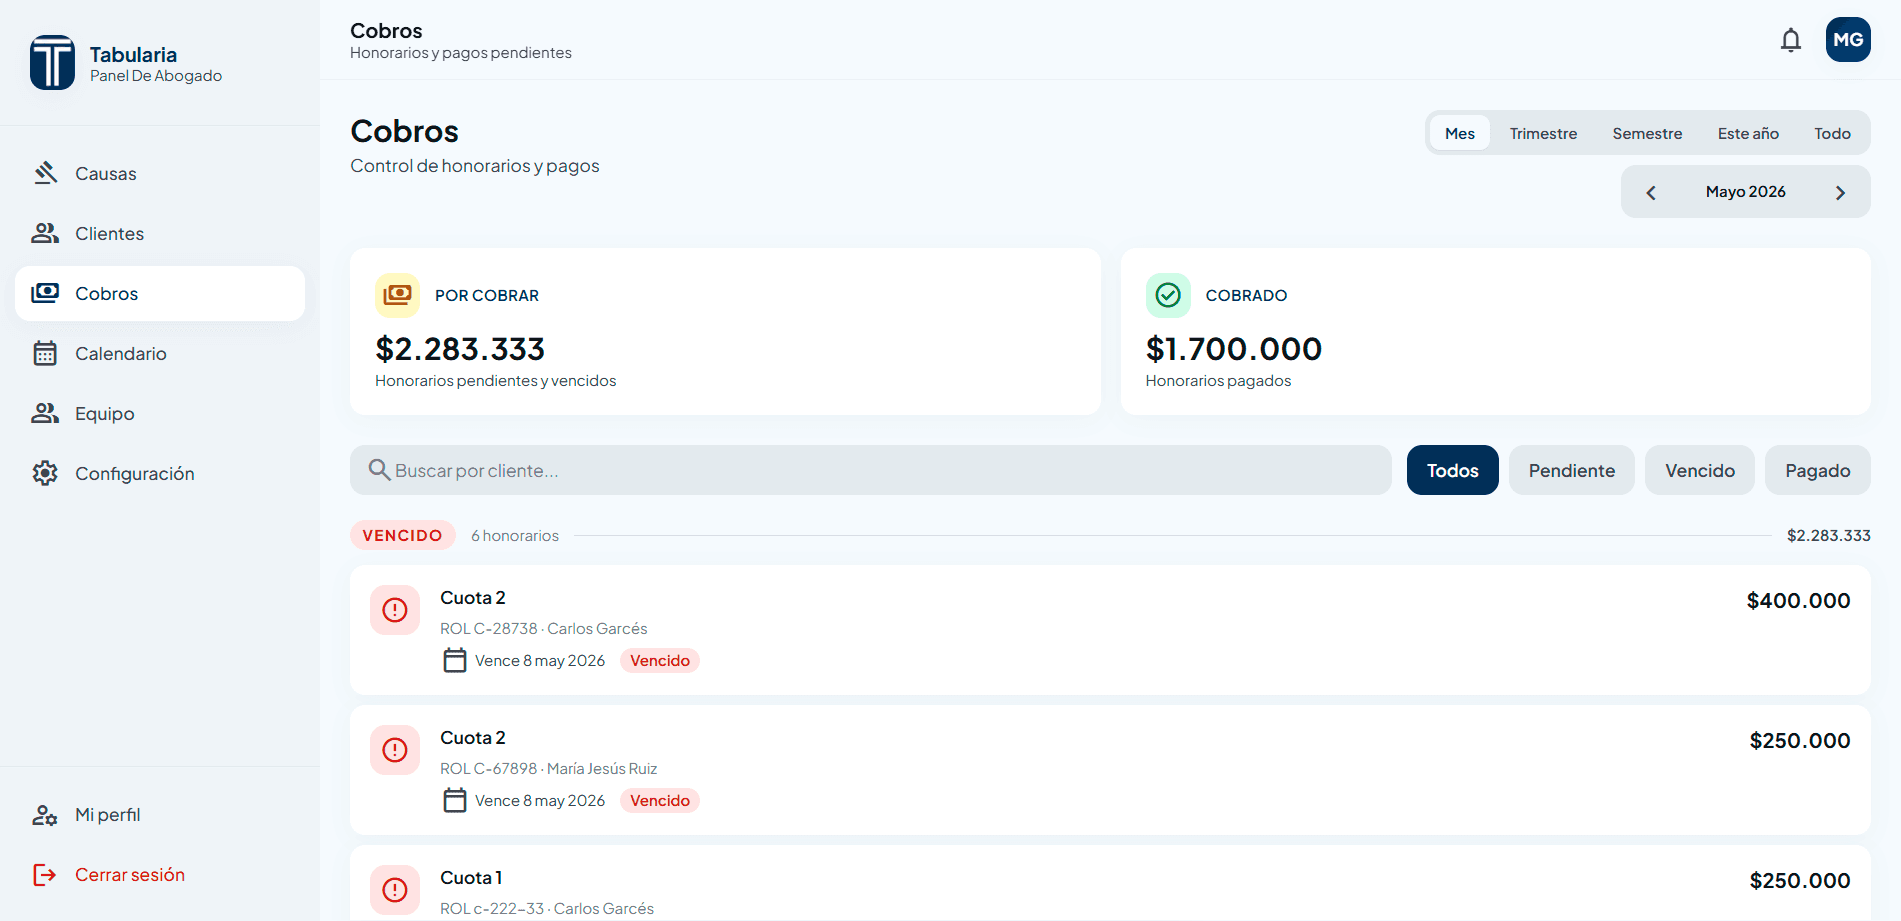
Task: Switch to Todo period
Action: click(x=1832, y=133)
